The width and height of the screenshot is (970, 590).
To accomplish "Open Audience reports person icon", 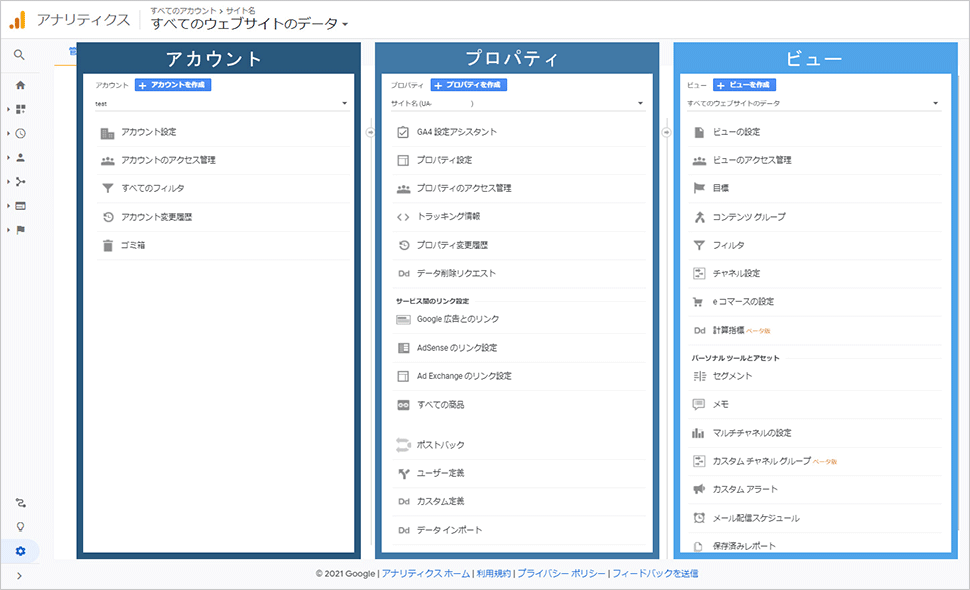I will click(20, 157).
